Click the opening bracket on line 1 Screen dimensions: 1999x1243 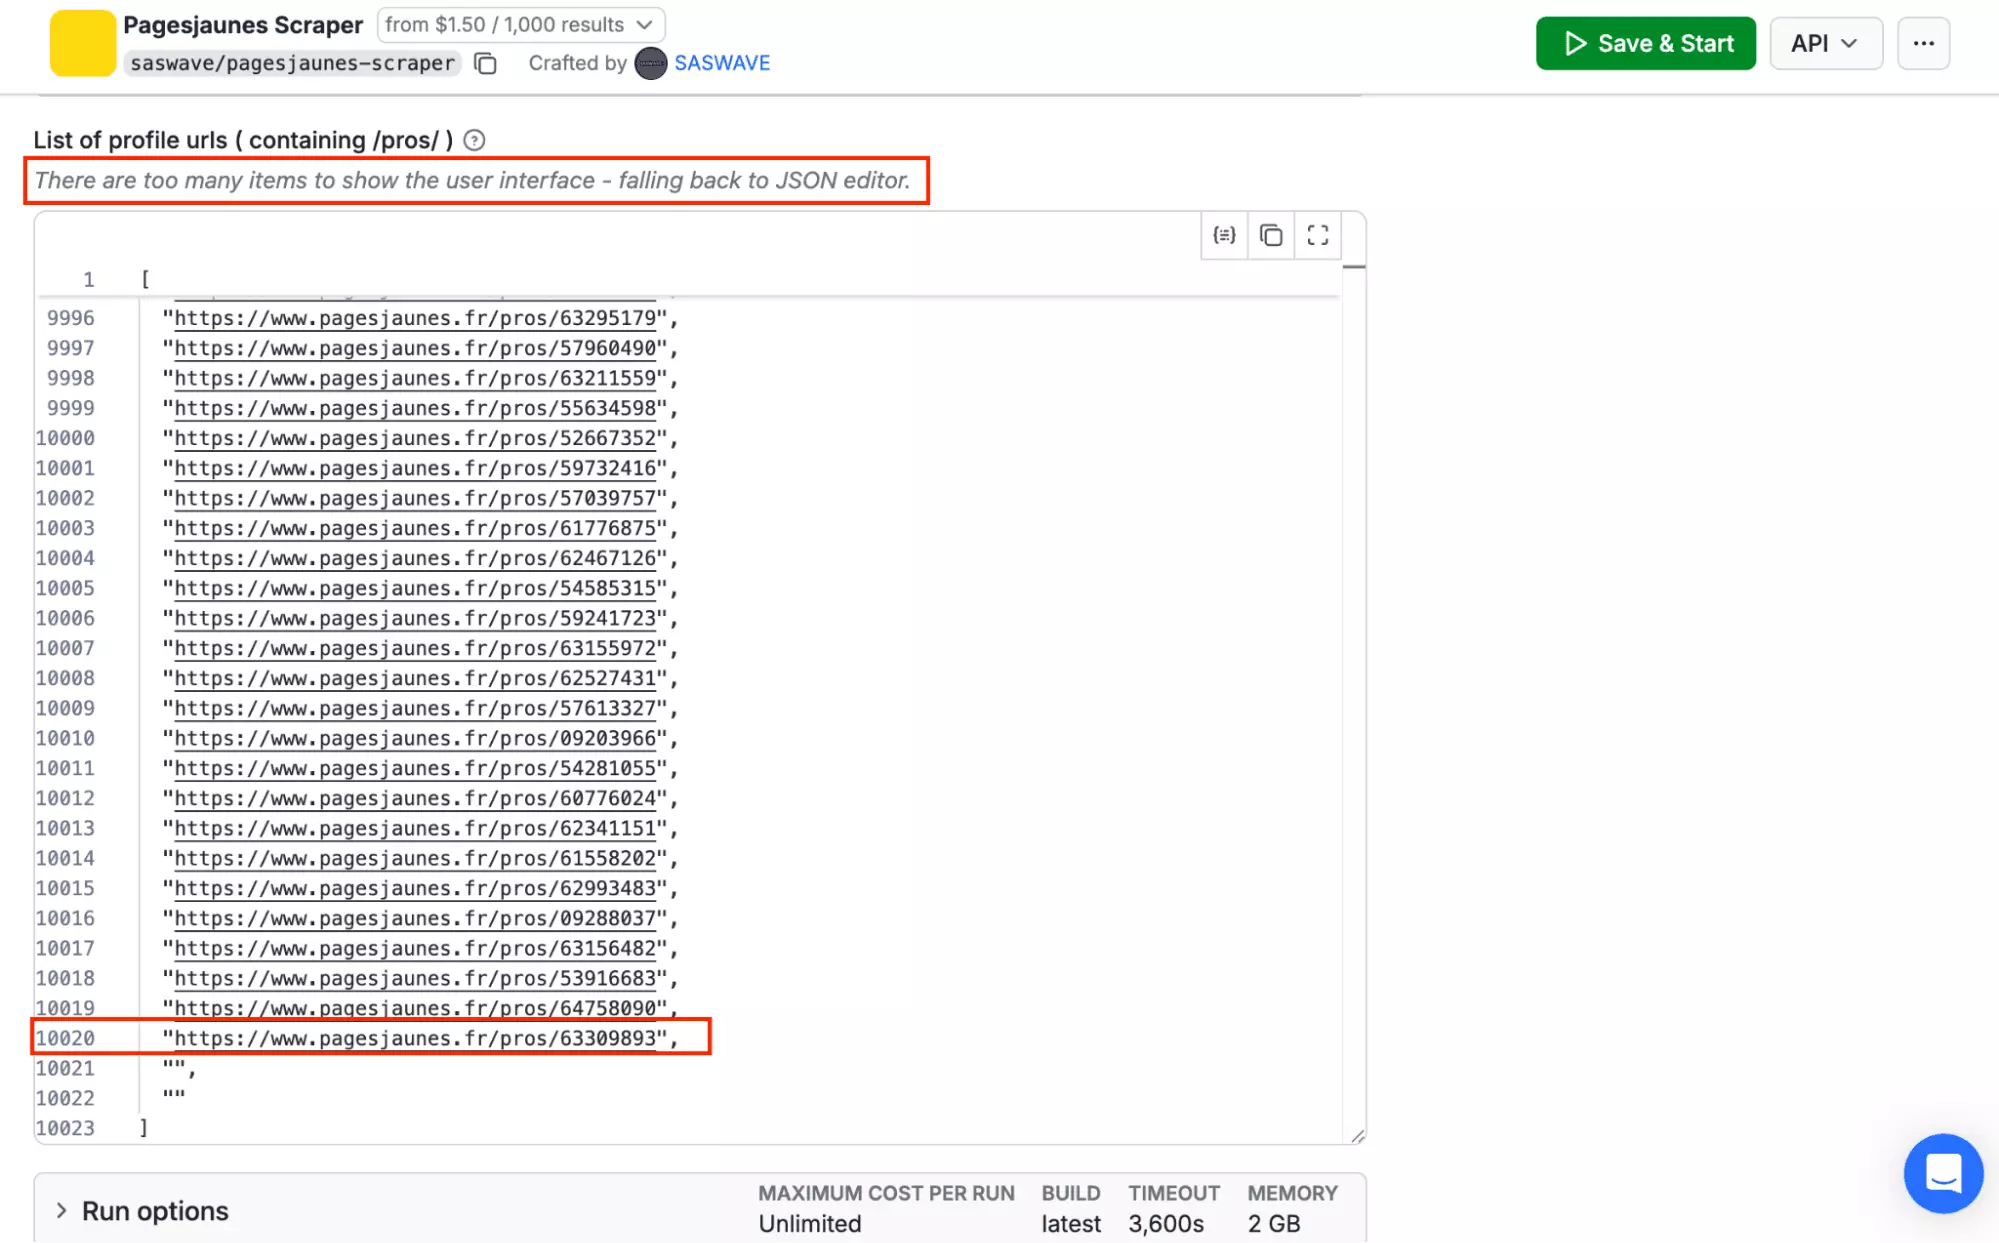click(145, 279)
